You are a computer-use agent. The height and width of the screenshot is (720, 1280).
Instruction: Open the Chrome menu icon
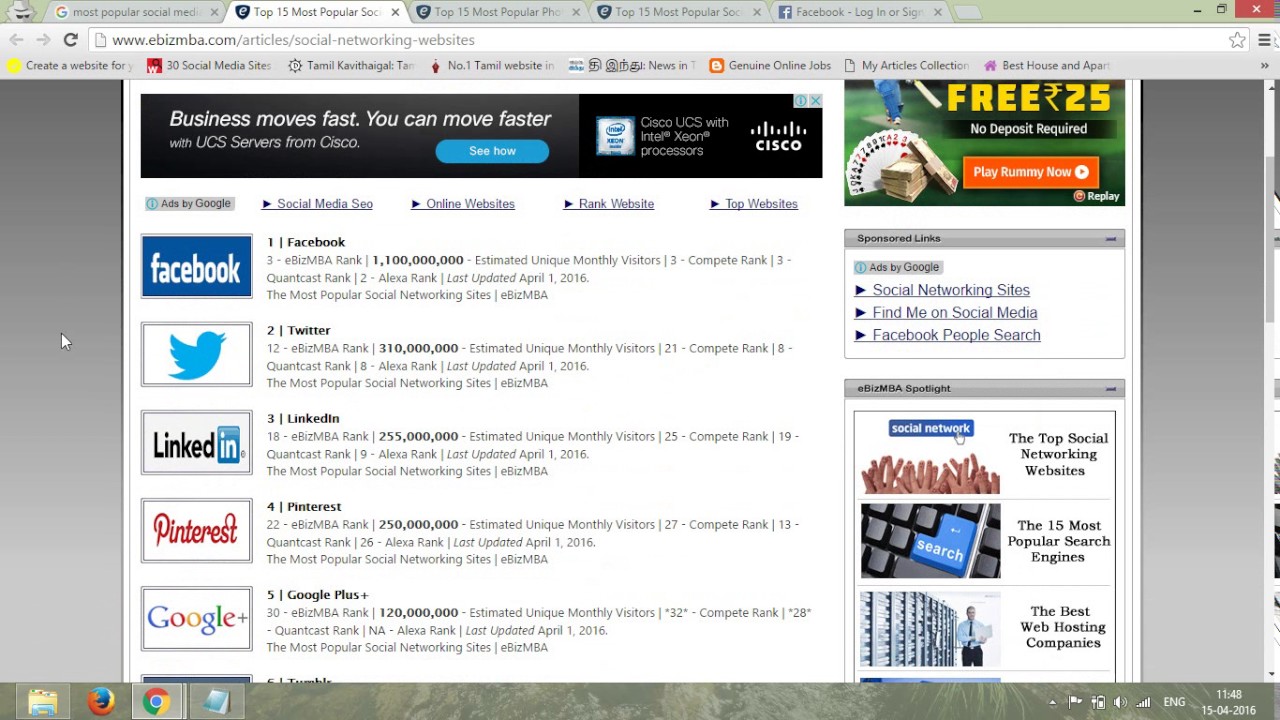click(x=1265, y=40)
